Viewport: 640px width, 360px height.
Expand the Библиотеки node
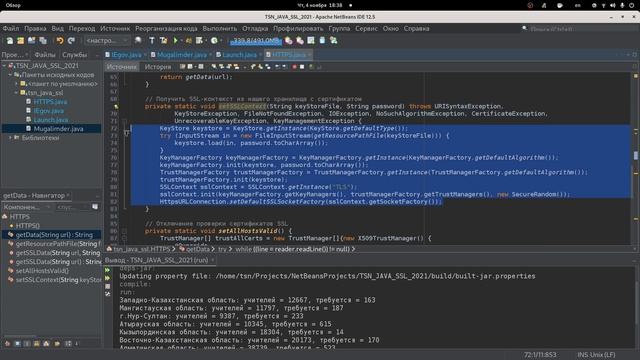tap(10, 138)
